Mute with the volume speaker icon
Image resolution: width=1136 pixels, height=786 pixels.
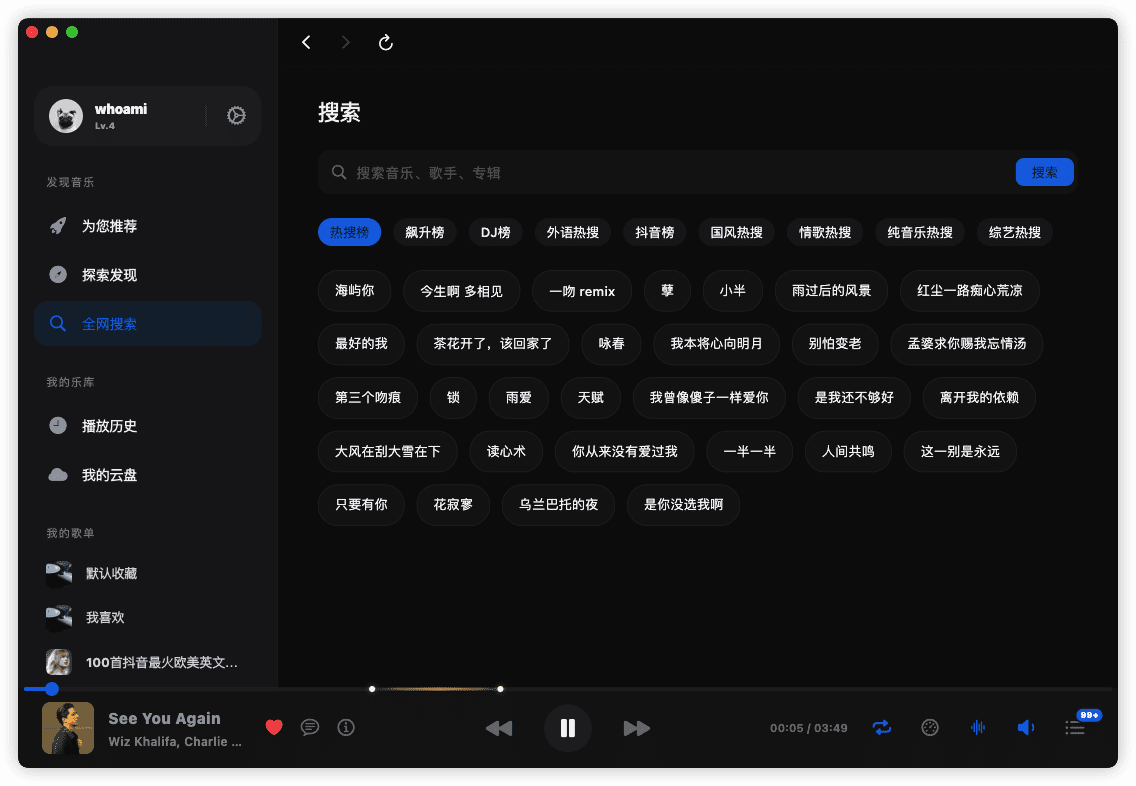[x=1026, y=727]
